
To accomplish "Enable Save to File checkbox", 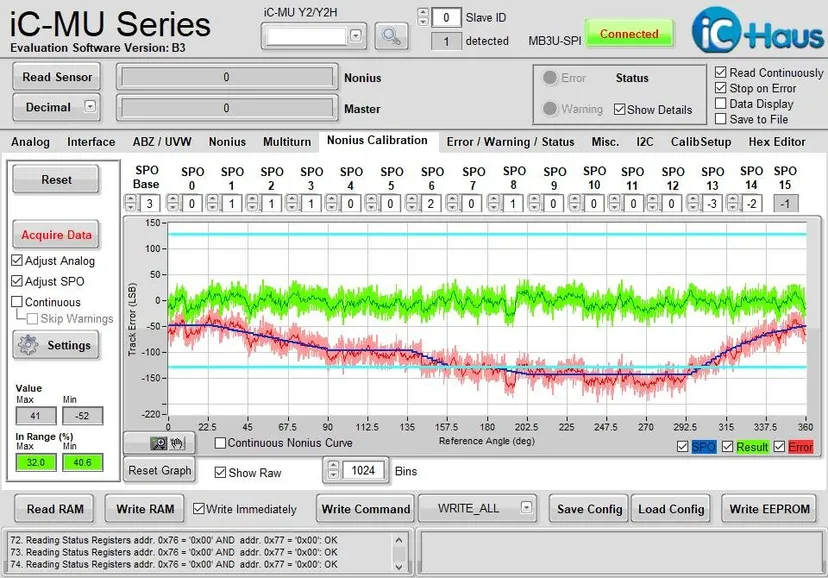I will [x=720, y=119].
